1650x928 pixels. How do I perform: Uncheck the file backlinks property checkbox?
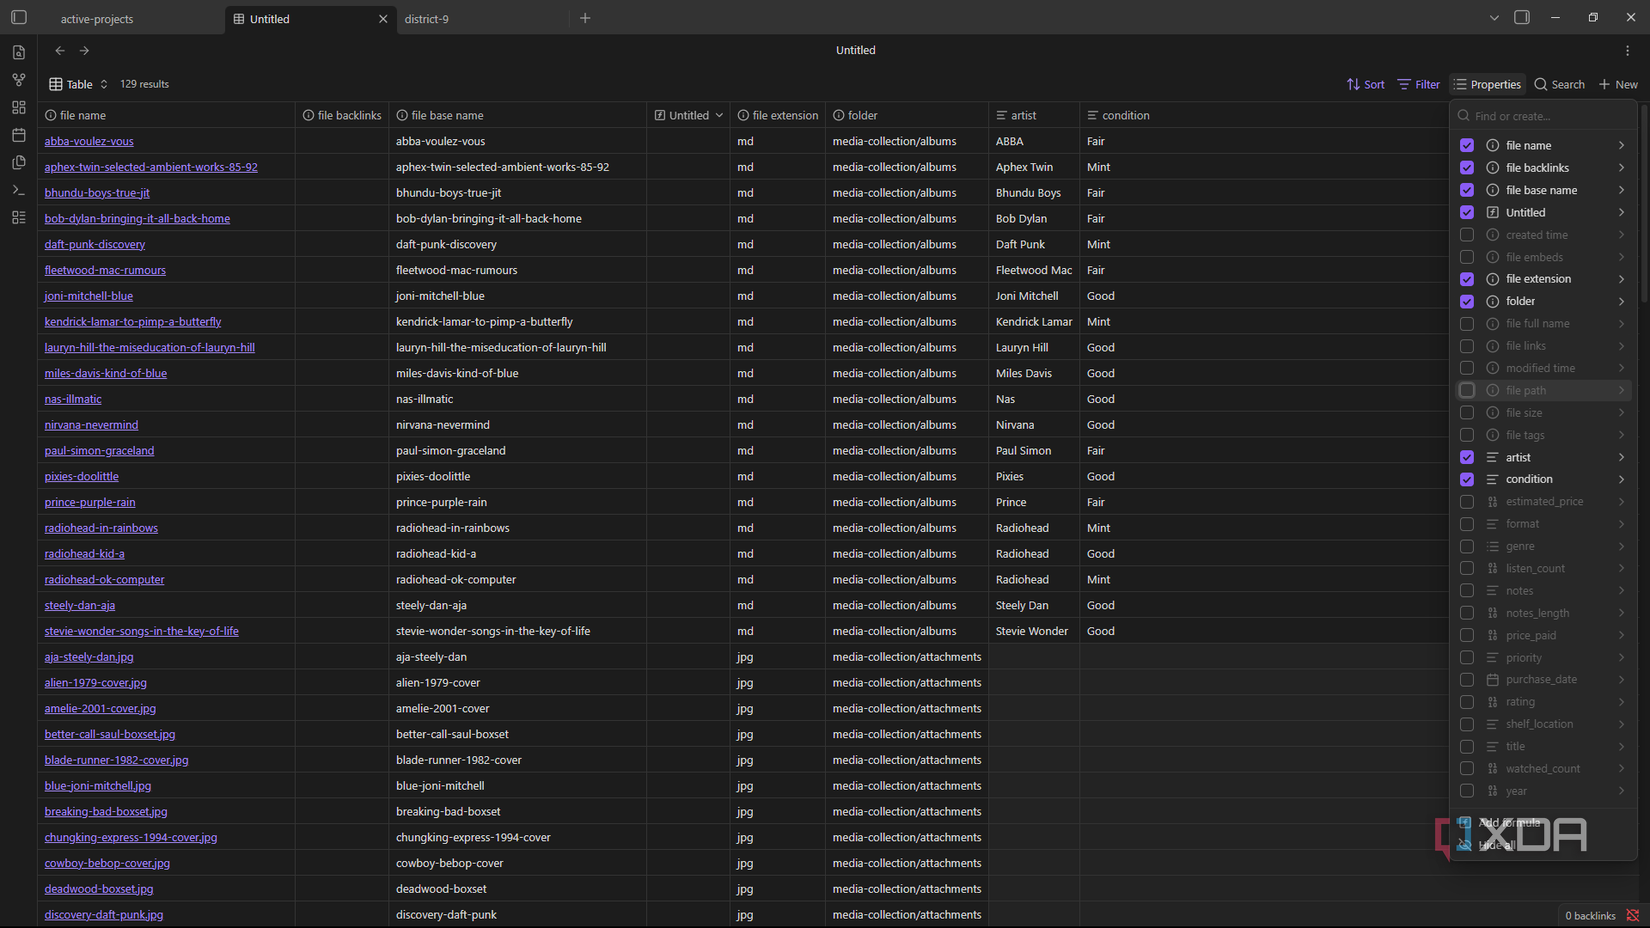1467,168
